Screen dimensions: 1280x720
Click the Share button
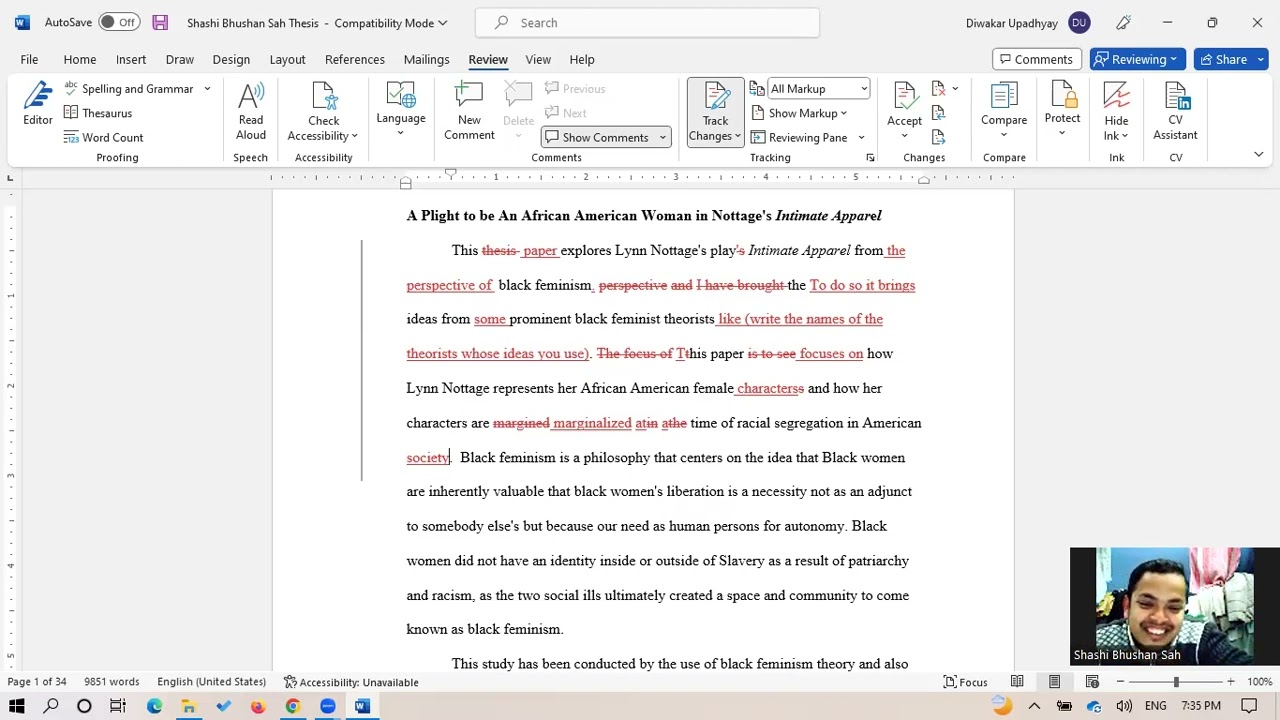[x=1231, y=59]
